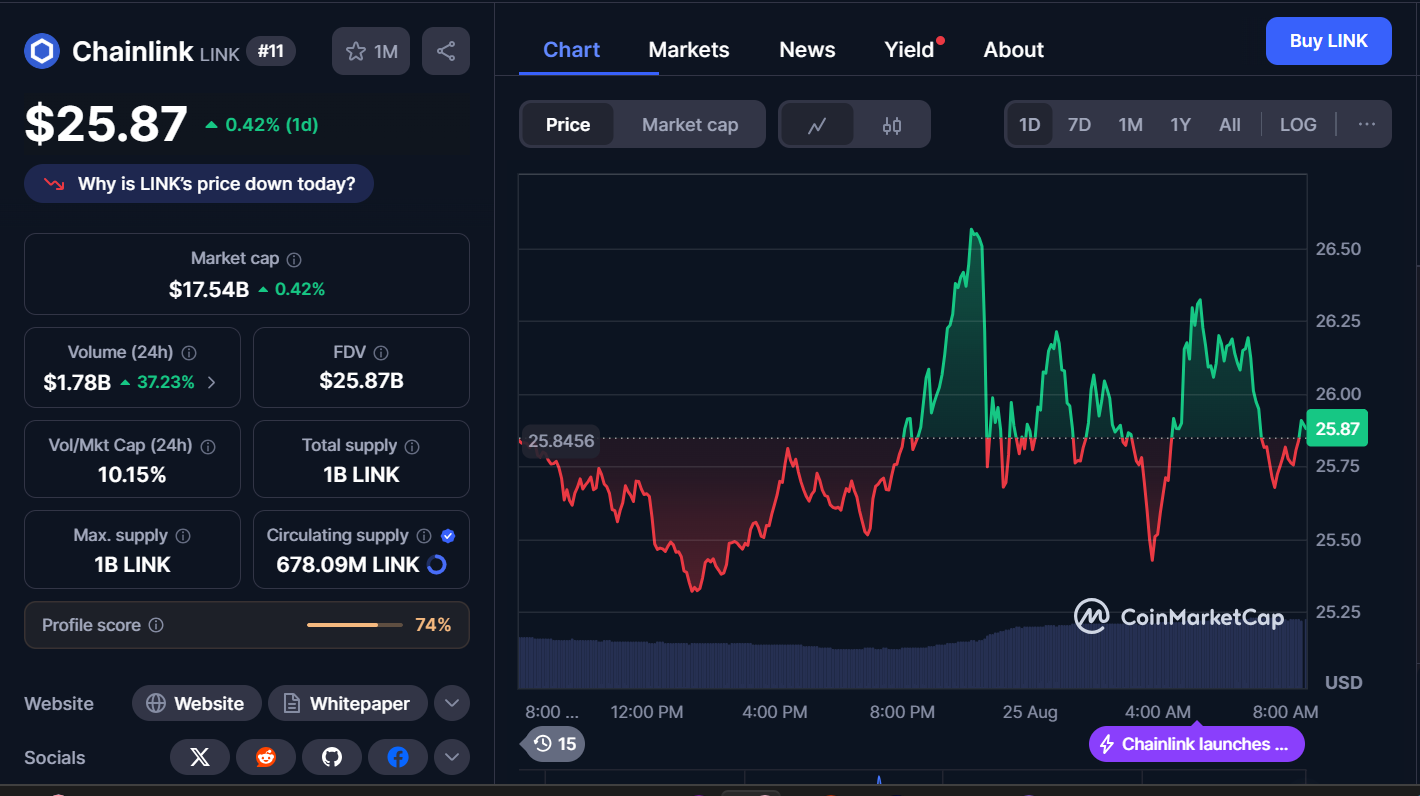Open the Chart tab
This screenshot has height=796, width=1420.
572,50
